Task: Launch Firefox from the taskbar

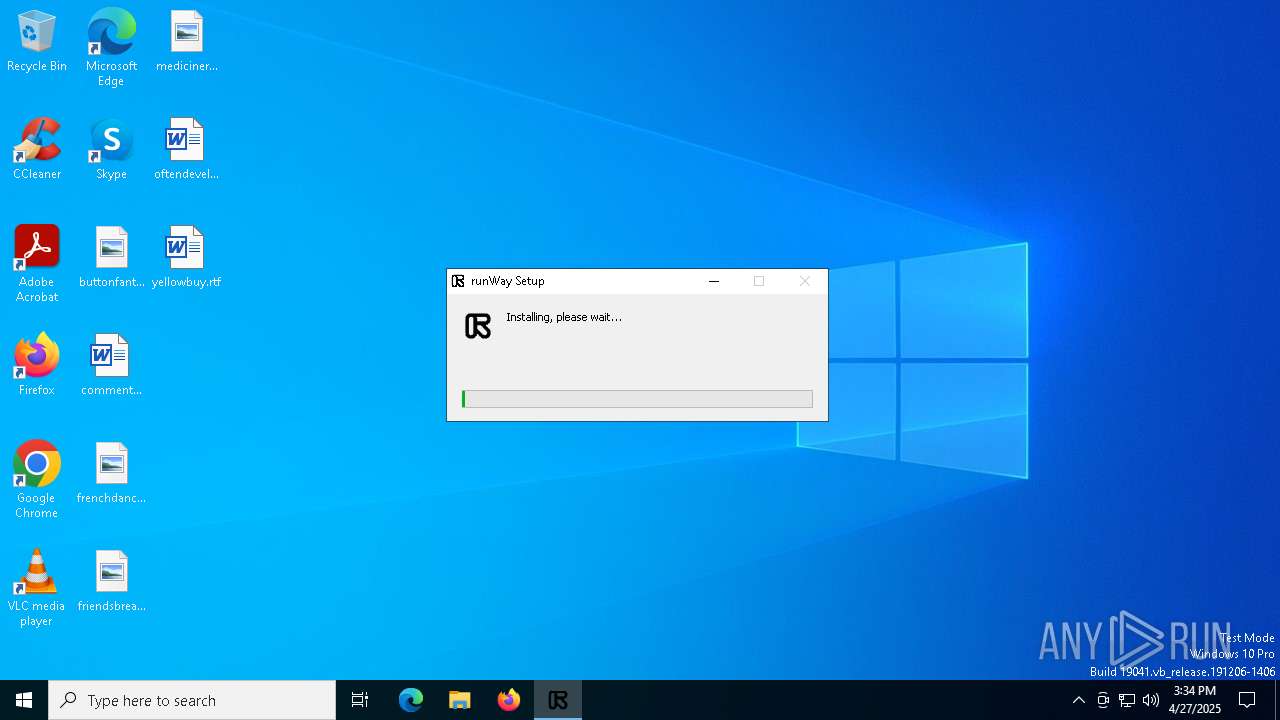Action: tap(509, 700)
